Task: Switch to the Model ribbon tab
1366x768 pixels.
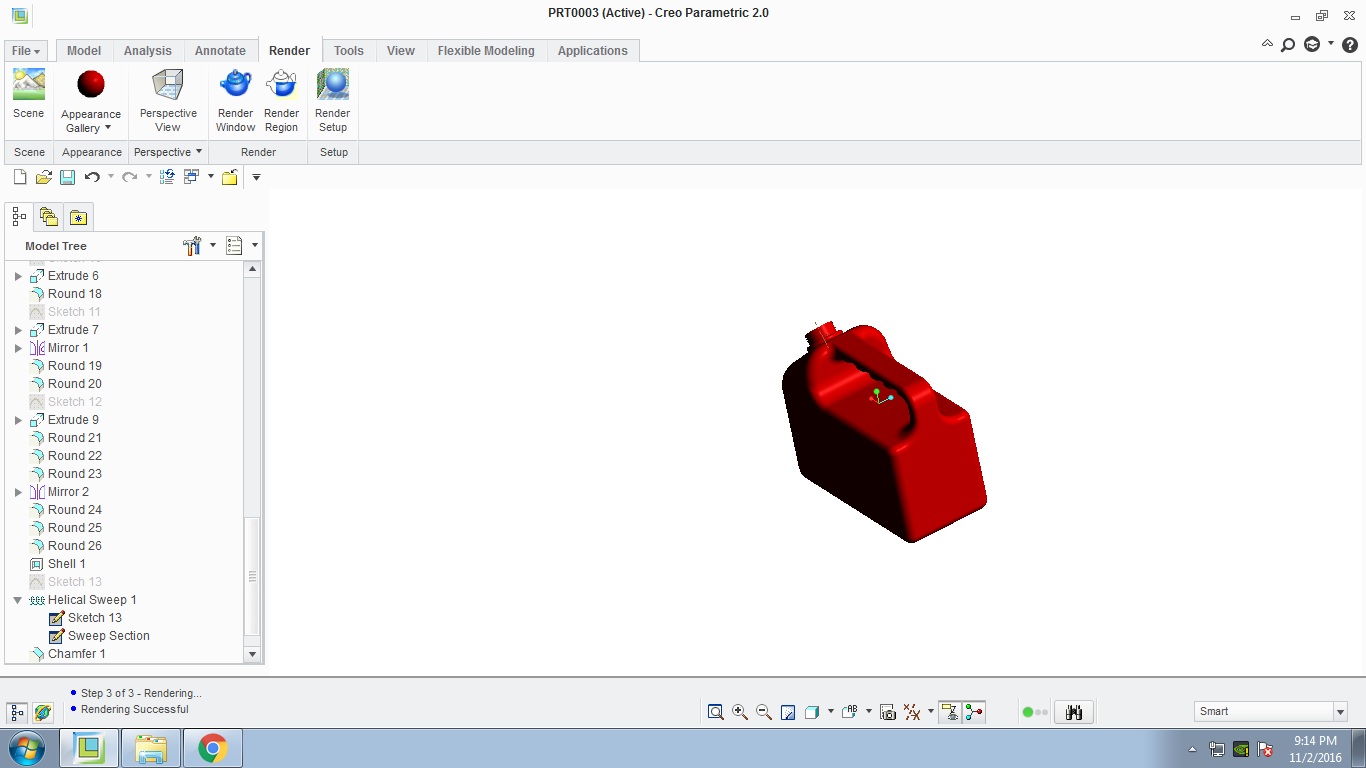Action: (84, 51)
